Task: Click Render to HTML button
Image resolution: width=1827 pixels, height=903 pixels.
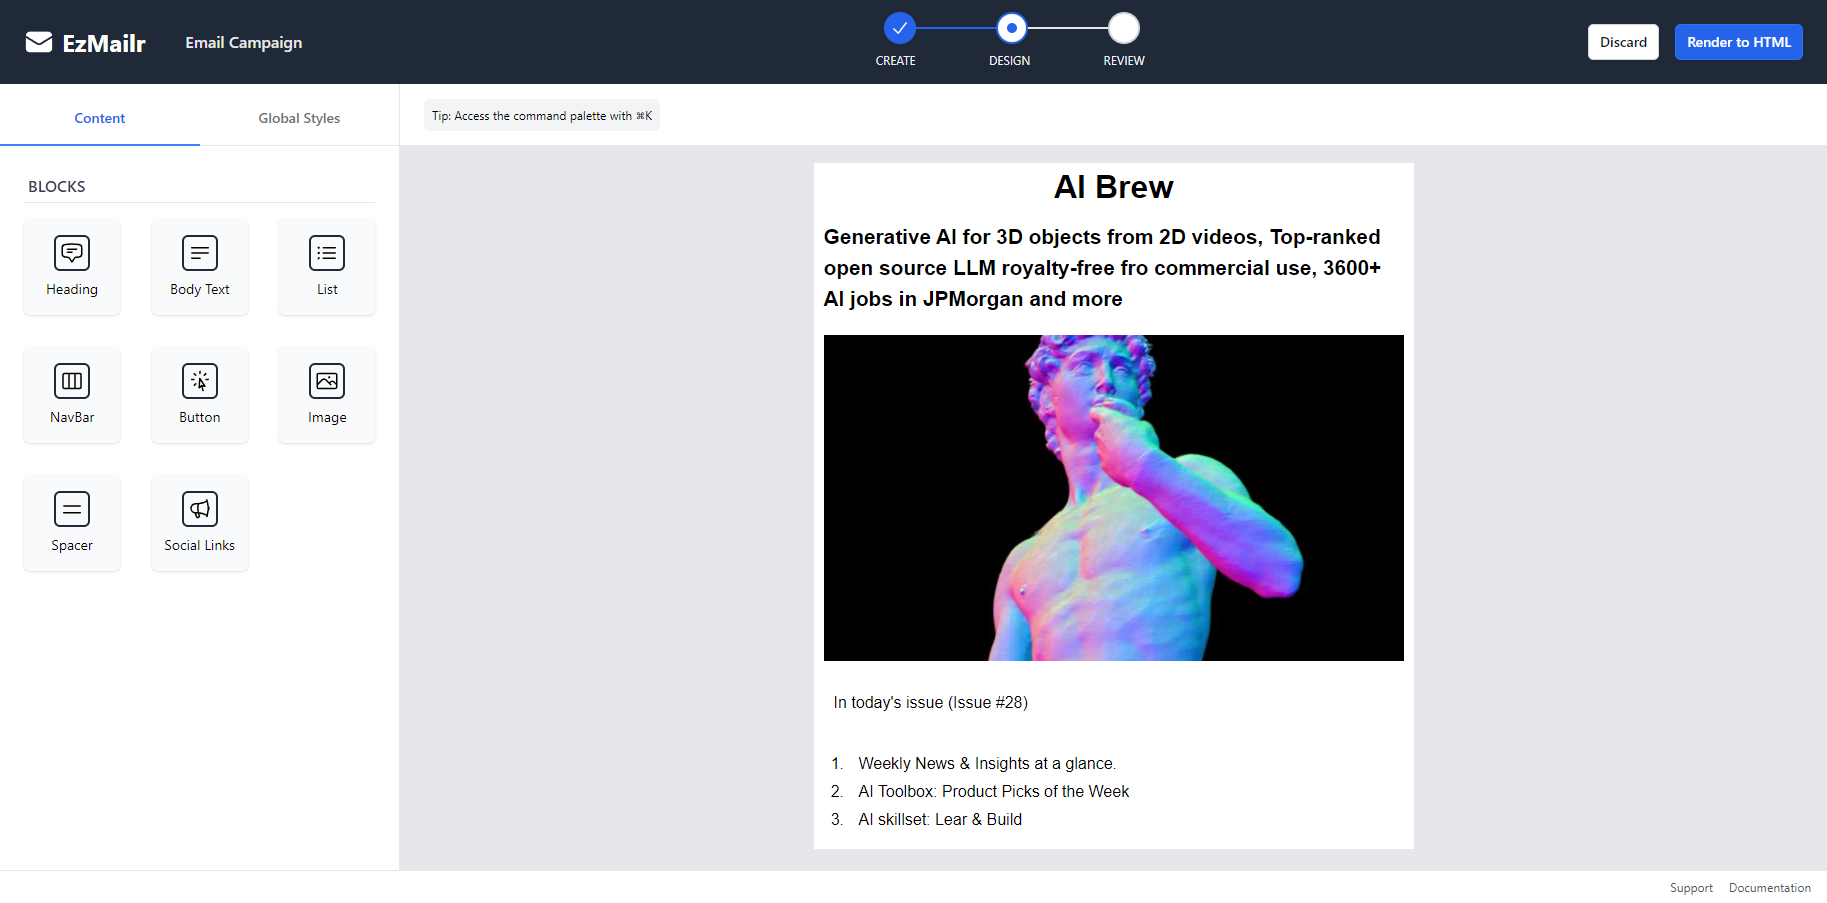Action: pos(1738,42)
